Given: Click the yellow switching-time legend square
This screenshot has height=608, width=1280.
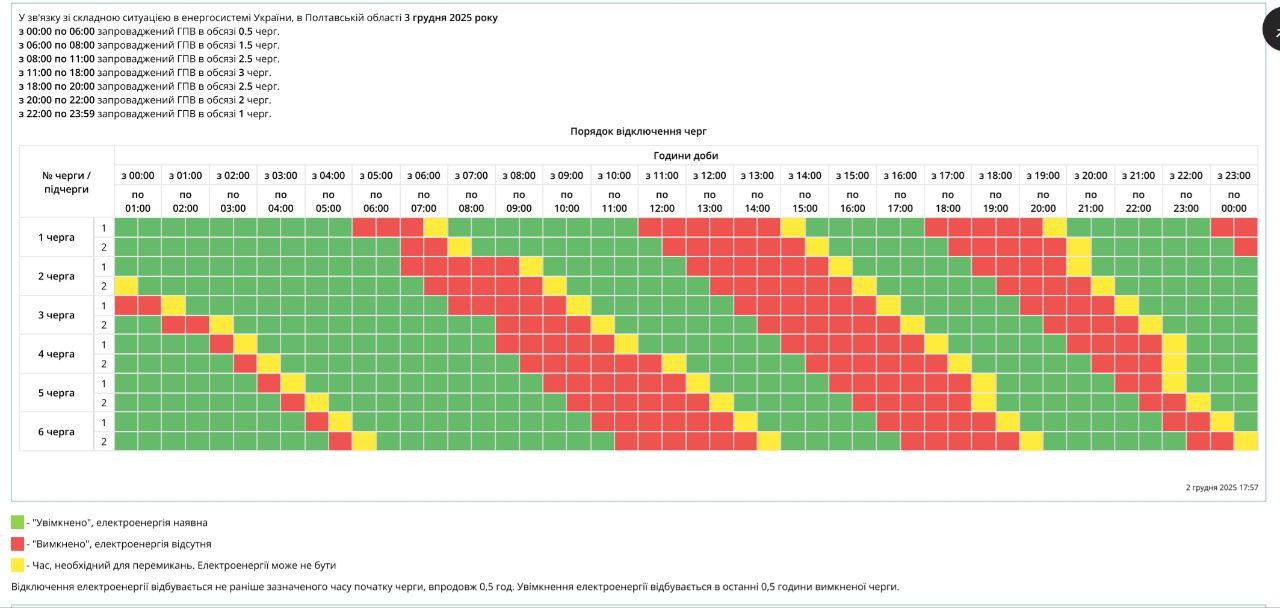Looking at the screenshot, I should 17,565.
